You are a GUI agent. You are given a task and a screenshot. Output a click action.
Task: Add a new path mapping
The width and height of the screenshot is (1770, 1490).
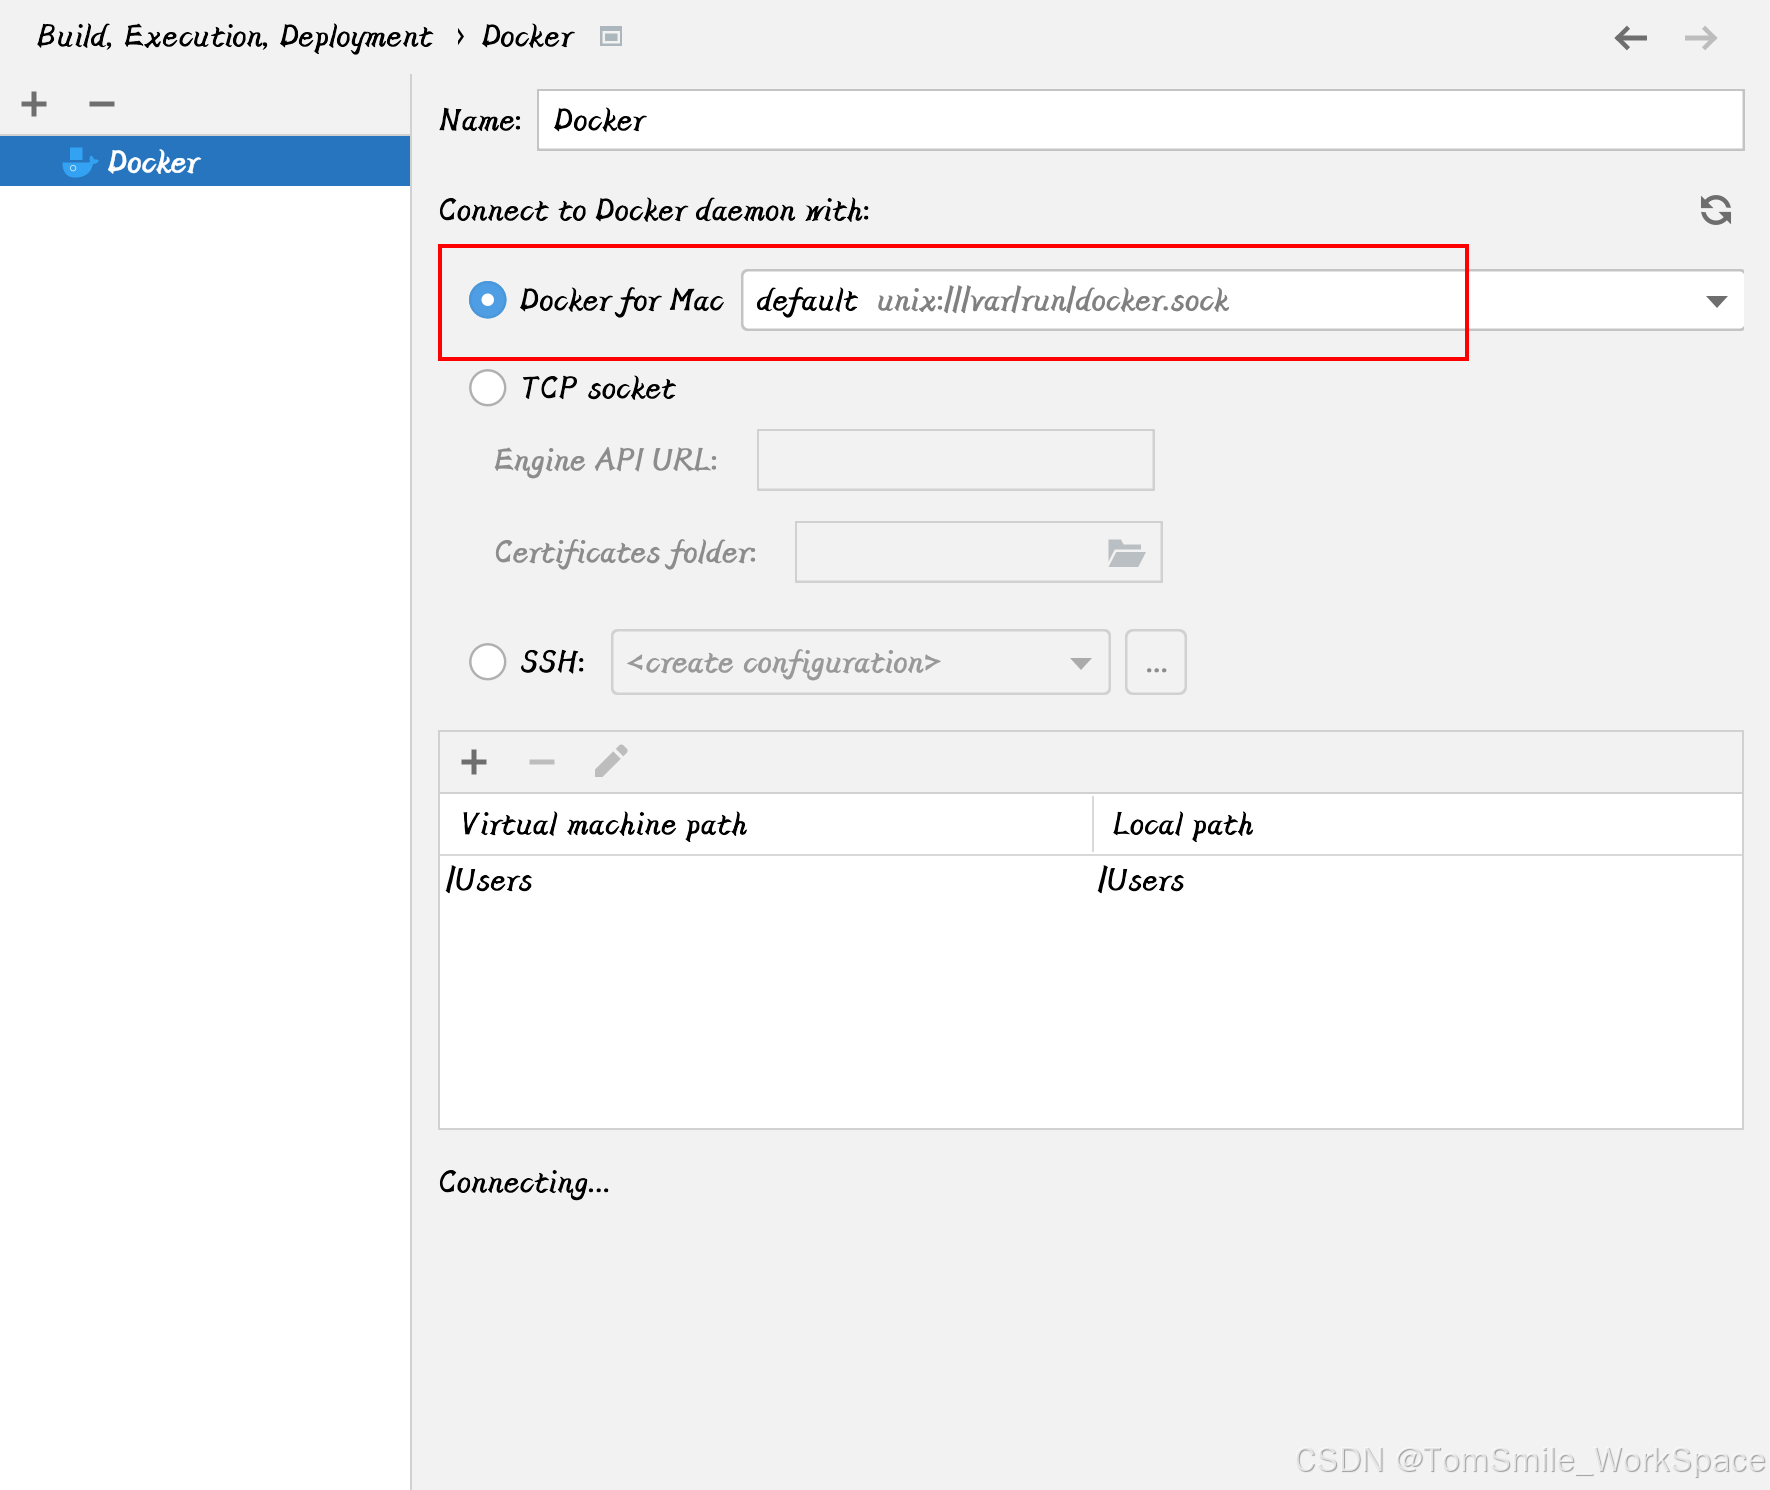click(474, 762)
